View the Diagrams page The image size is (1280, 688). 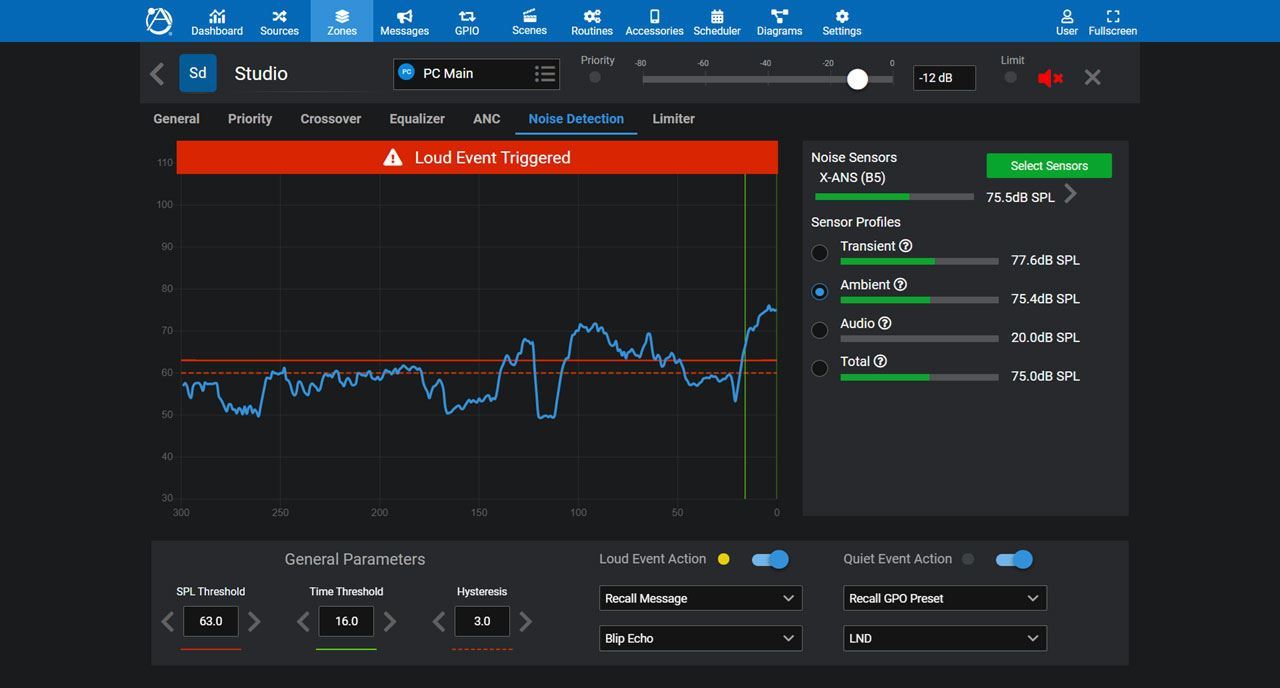click(779, 20)
